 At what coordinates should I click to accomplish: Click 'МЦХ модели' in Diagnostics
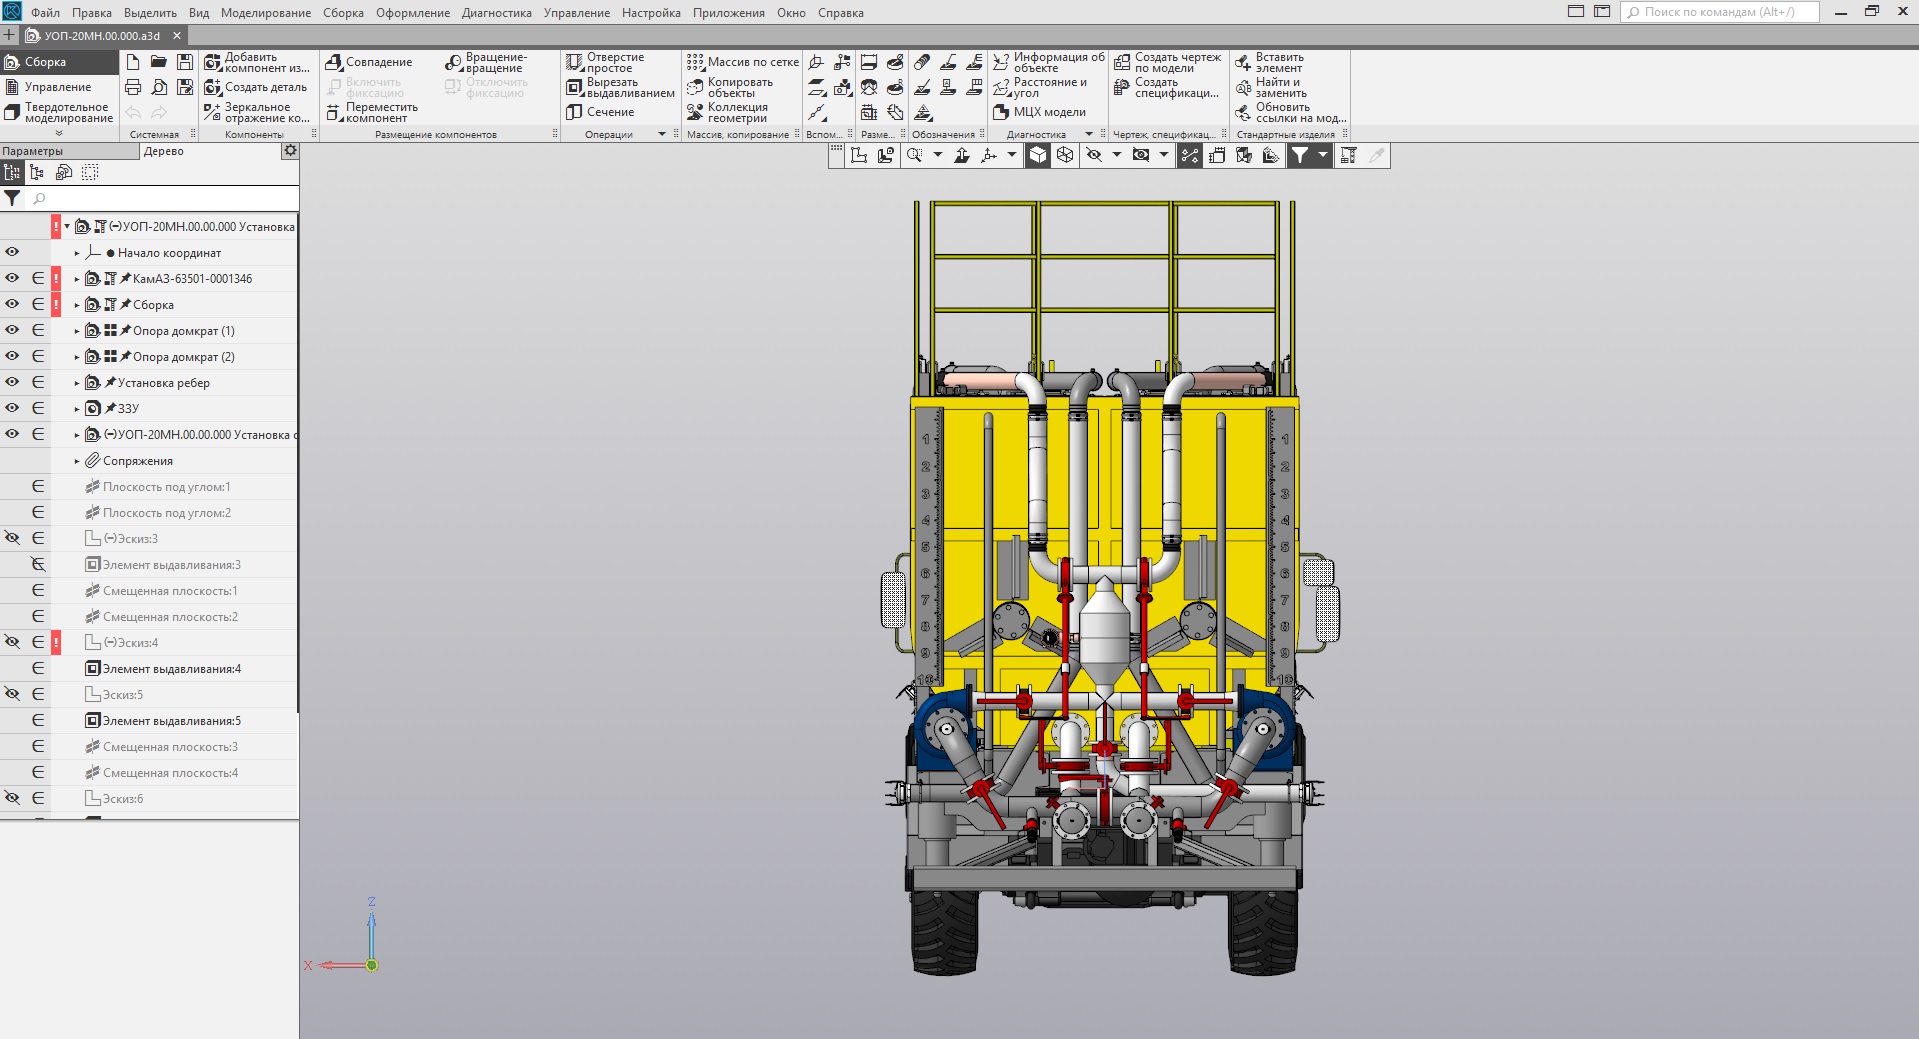[1040, 112]
